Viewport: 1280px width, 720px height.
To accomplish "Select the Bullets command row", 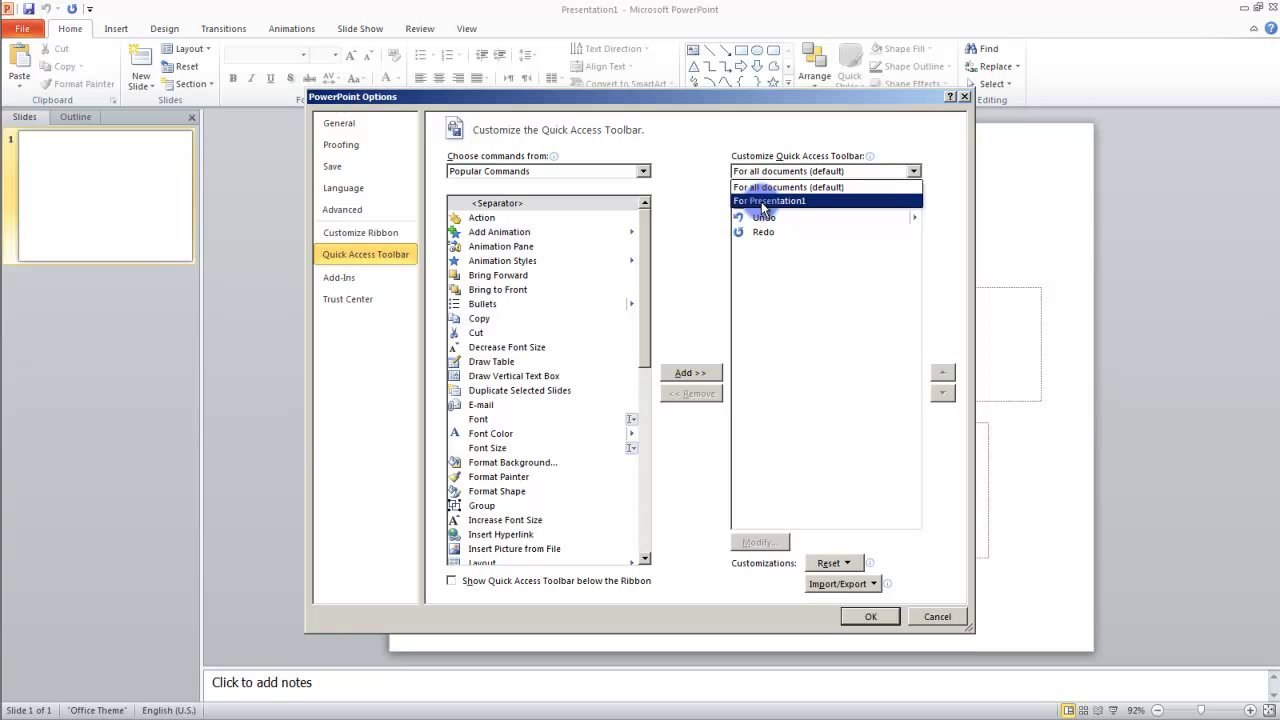I will (543, 304).
